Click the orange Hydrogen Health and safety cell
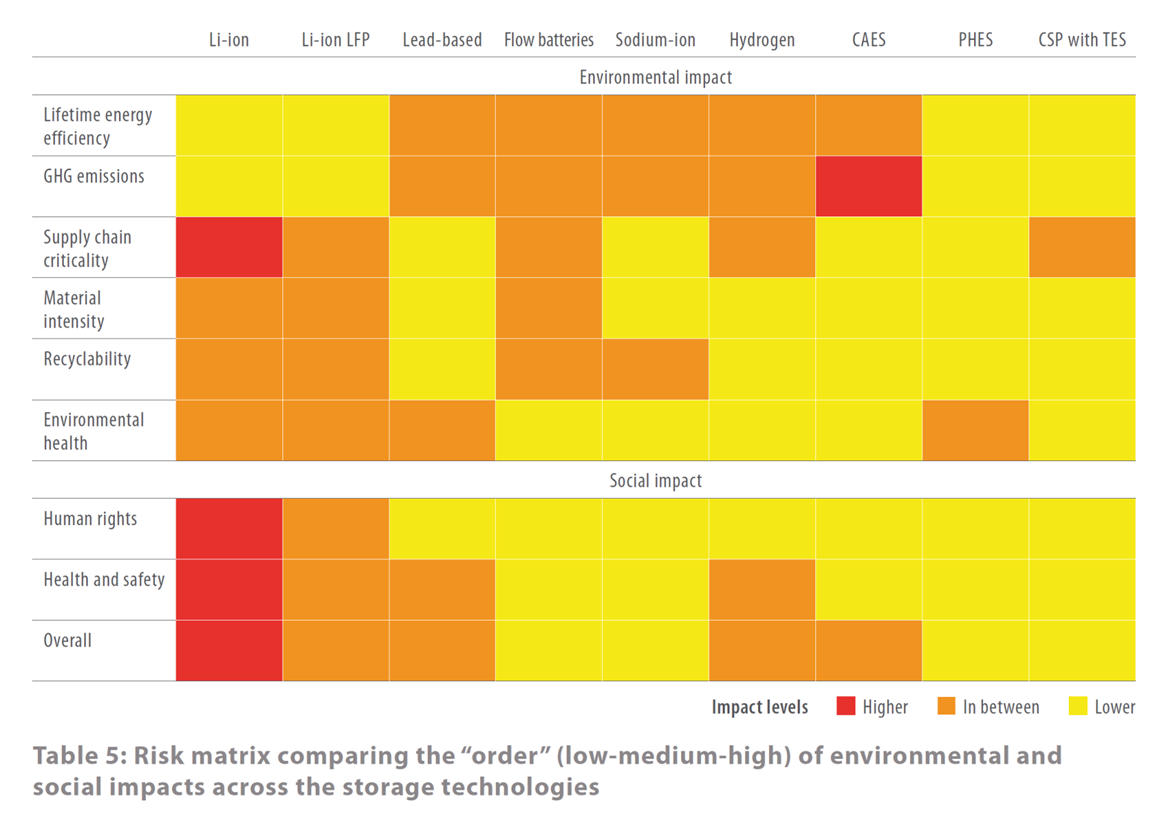 coord(761,589)
